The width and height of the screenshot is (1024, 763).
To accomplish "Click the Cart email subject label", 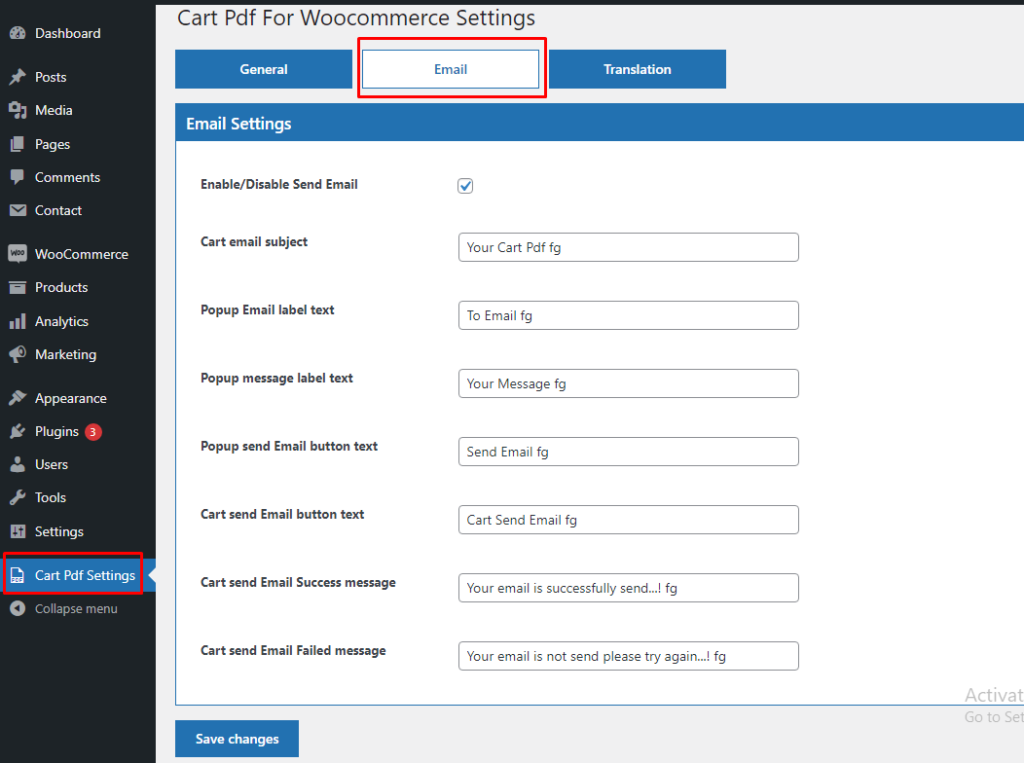I will click(254, 242).
